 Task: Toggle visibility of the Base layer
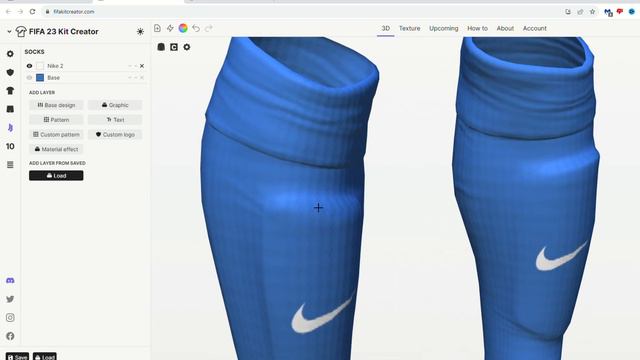(x=29, y=78)
